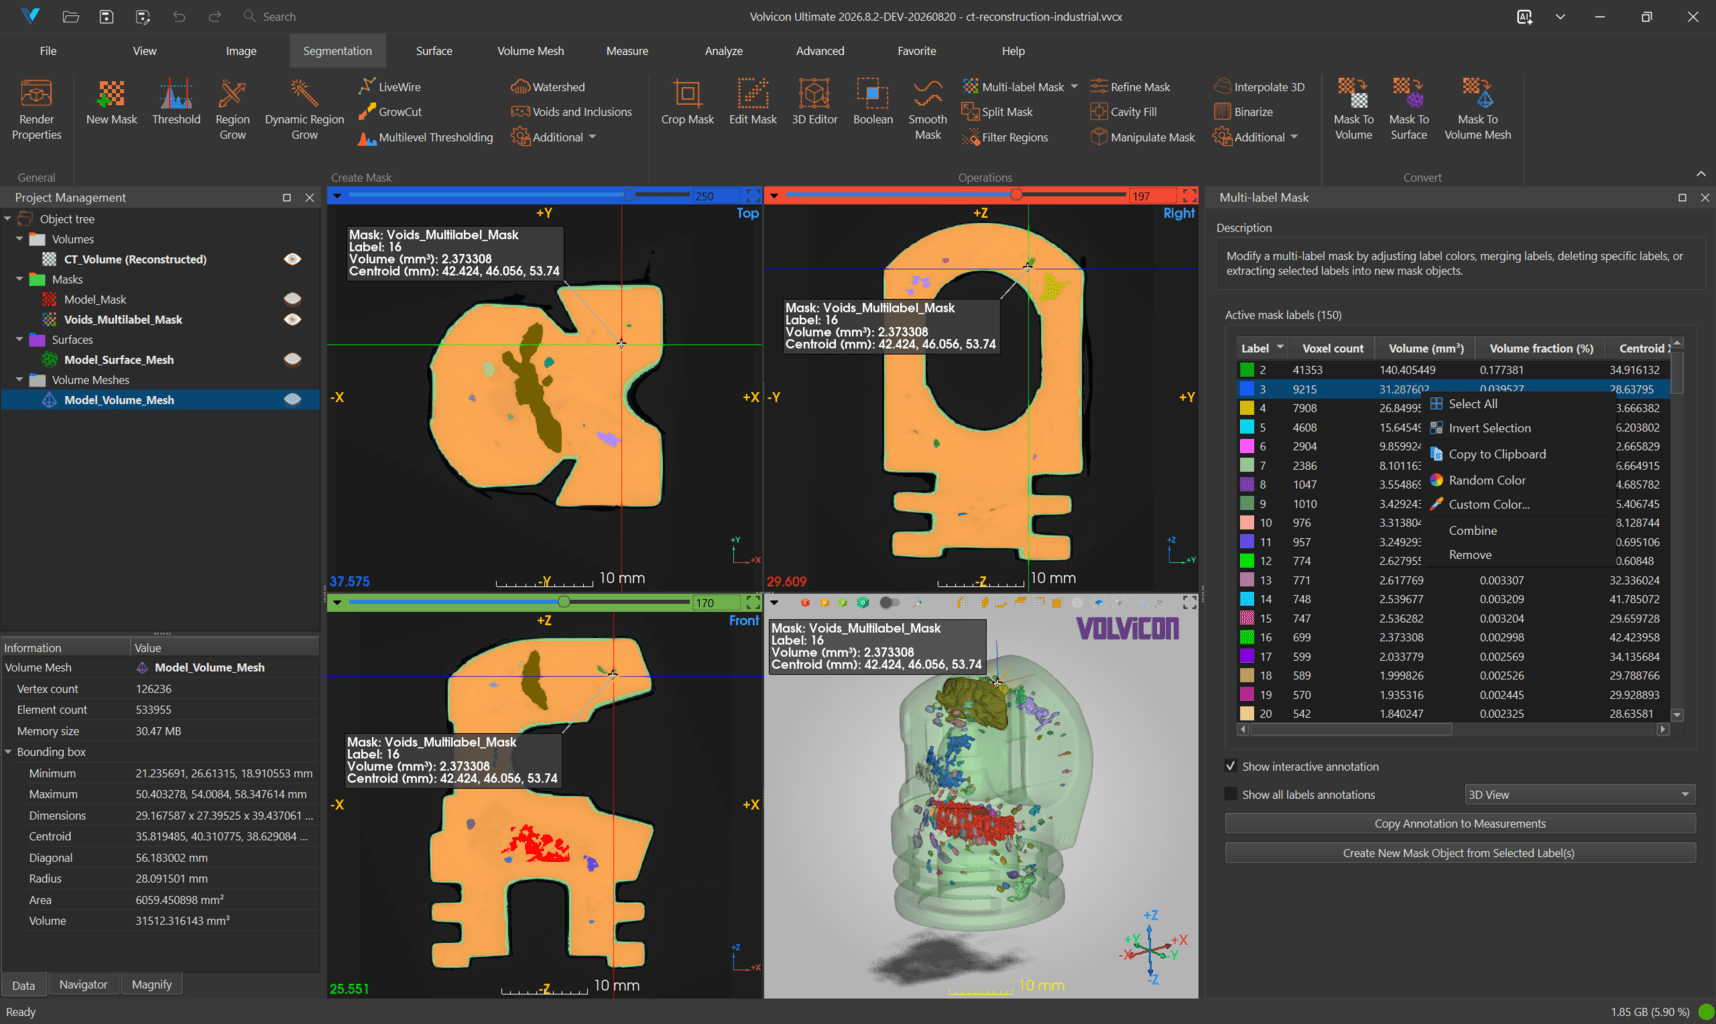Launch the 3D Editor
This screenshot has height=1024, width=1716.
[815, 102]
